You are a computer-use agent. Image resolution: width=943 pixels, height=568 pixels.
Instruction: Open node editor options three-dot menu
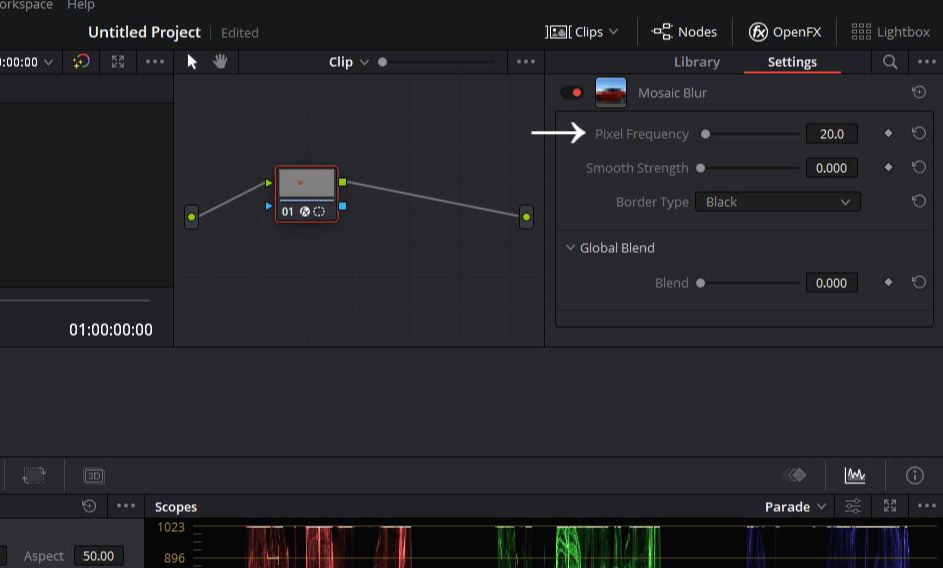[526, 61]
